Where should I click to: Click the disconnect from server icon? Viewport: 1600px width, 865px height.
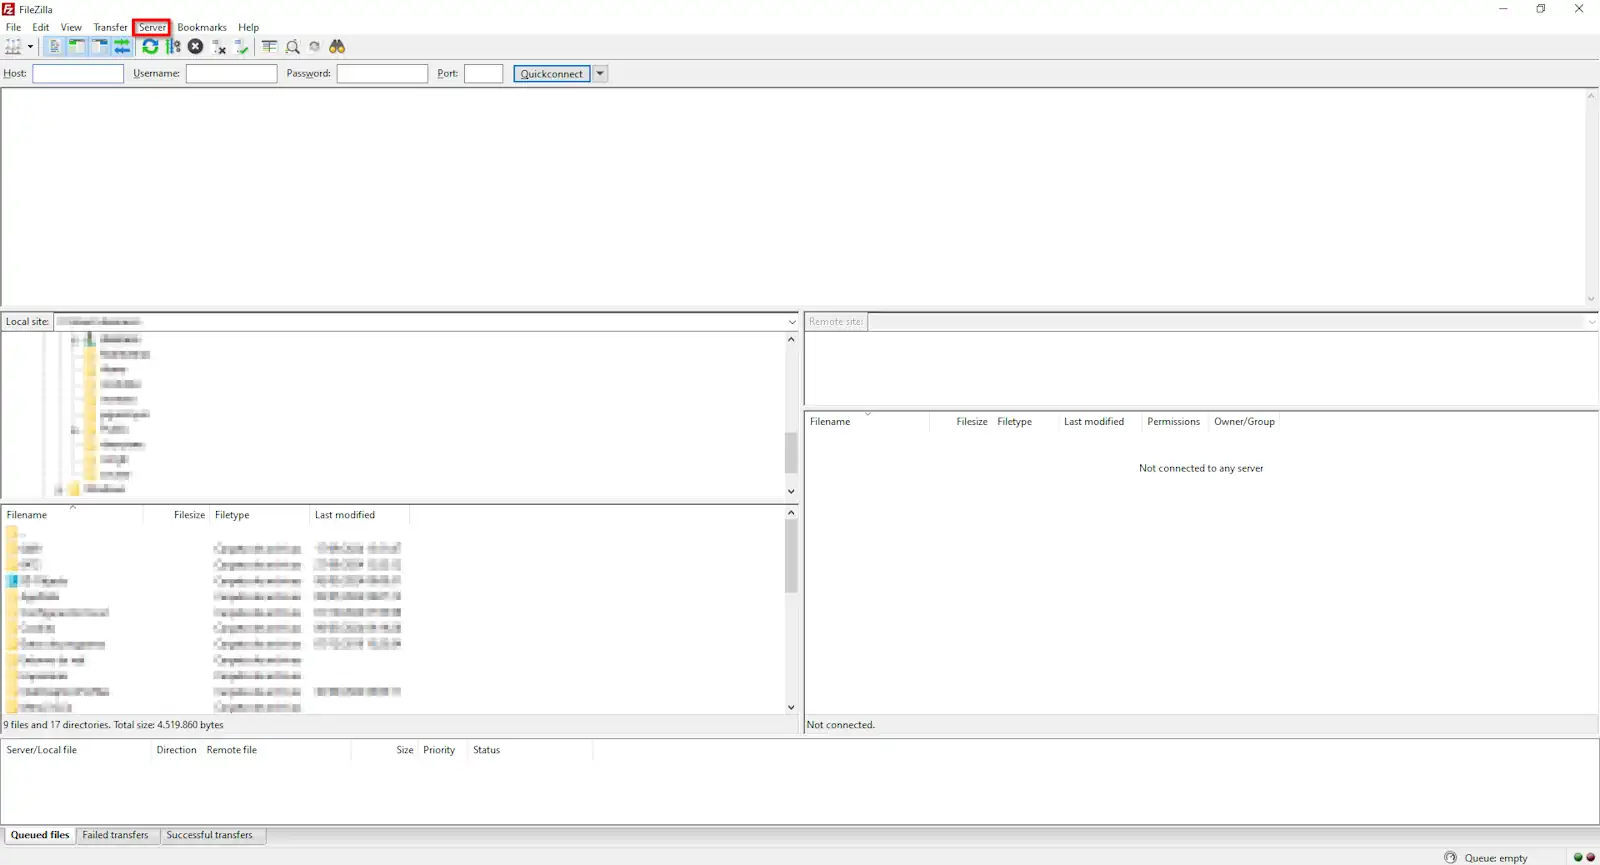pyautogui.click(x=219, y=47)
